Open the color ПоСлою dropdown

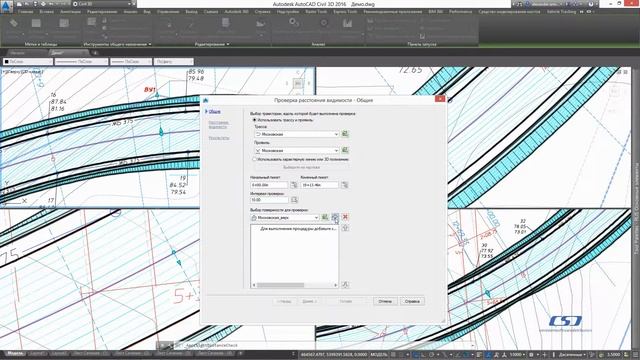click(x=28, y=62)
